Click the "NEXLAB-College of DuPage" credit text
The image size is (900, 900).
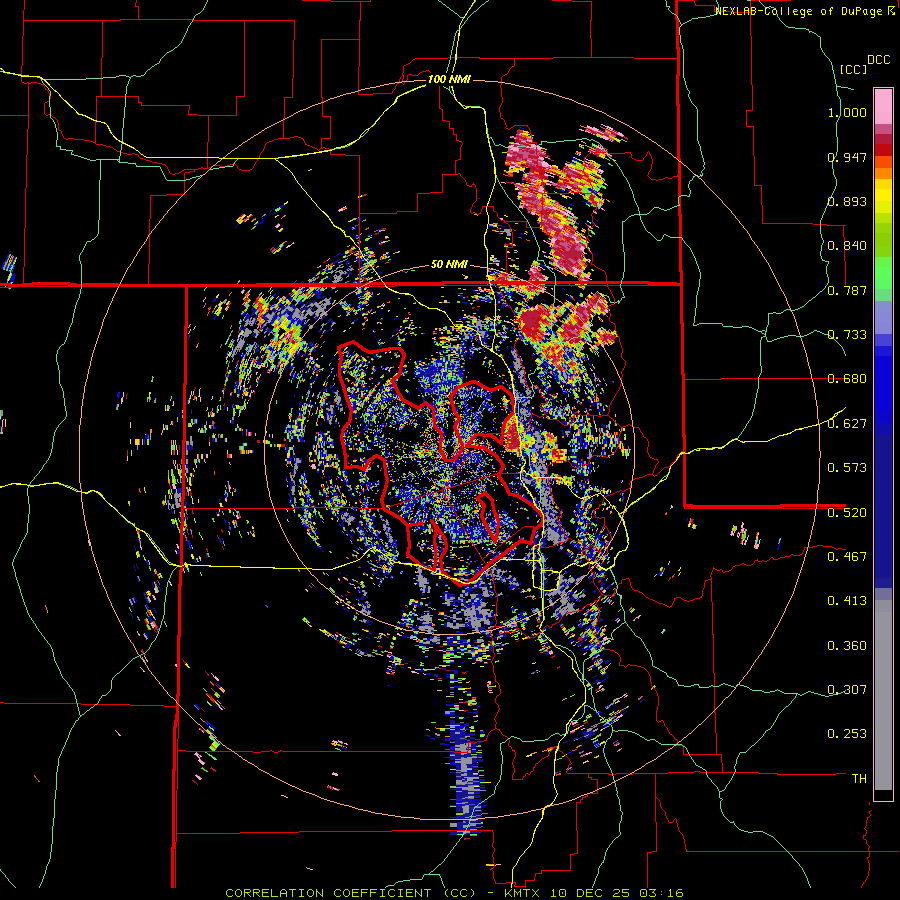coord(799,11)
